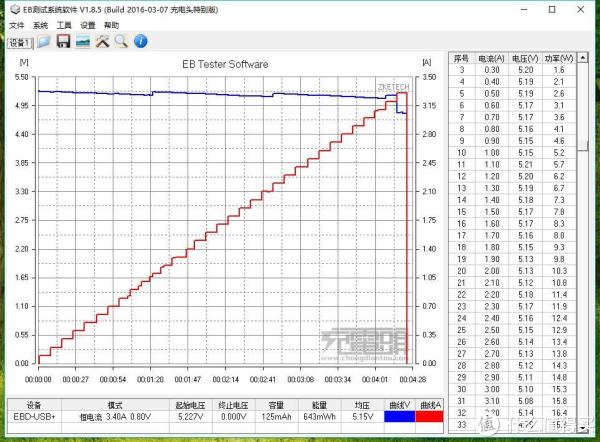Open the 设置 menu
Viewport: 600px width, 442px height.
point(88,24)
